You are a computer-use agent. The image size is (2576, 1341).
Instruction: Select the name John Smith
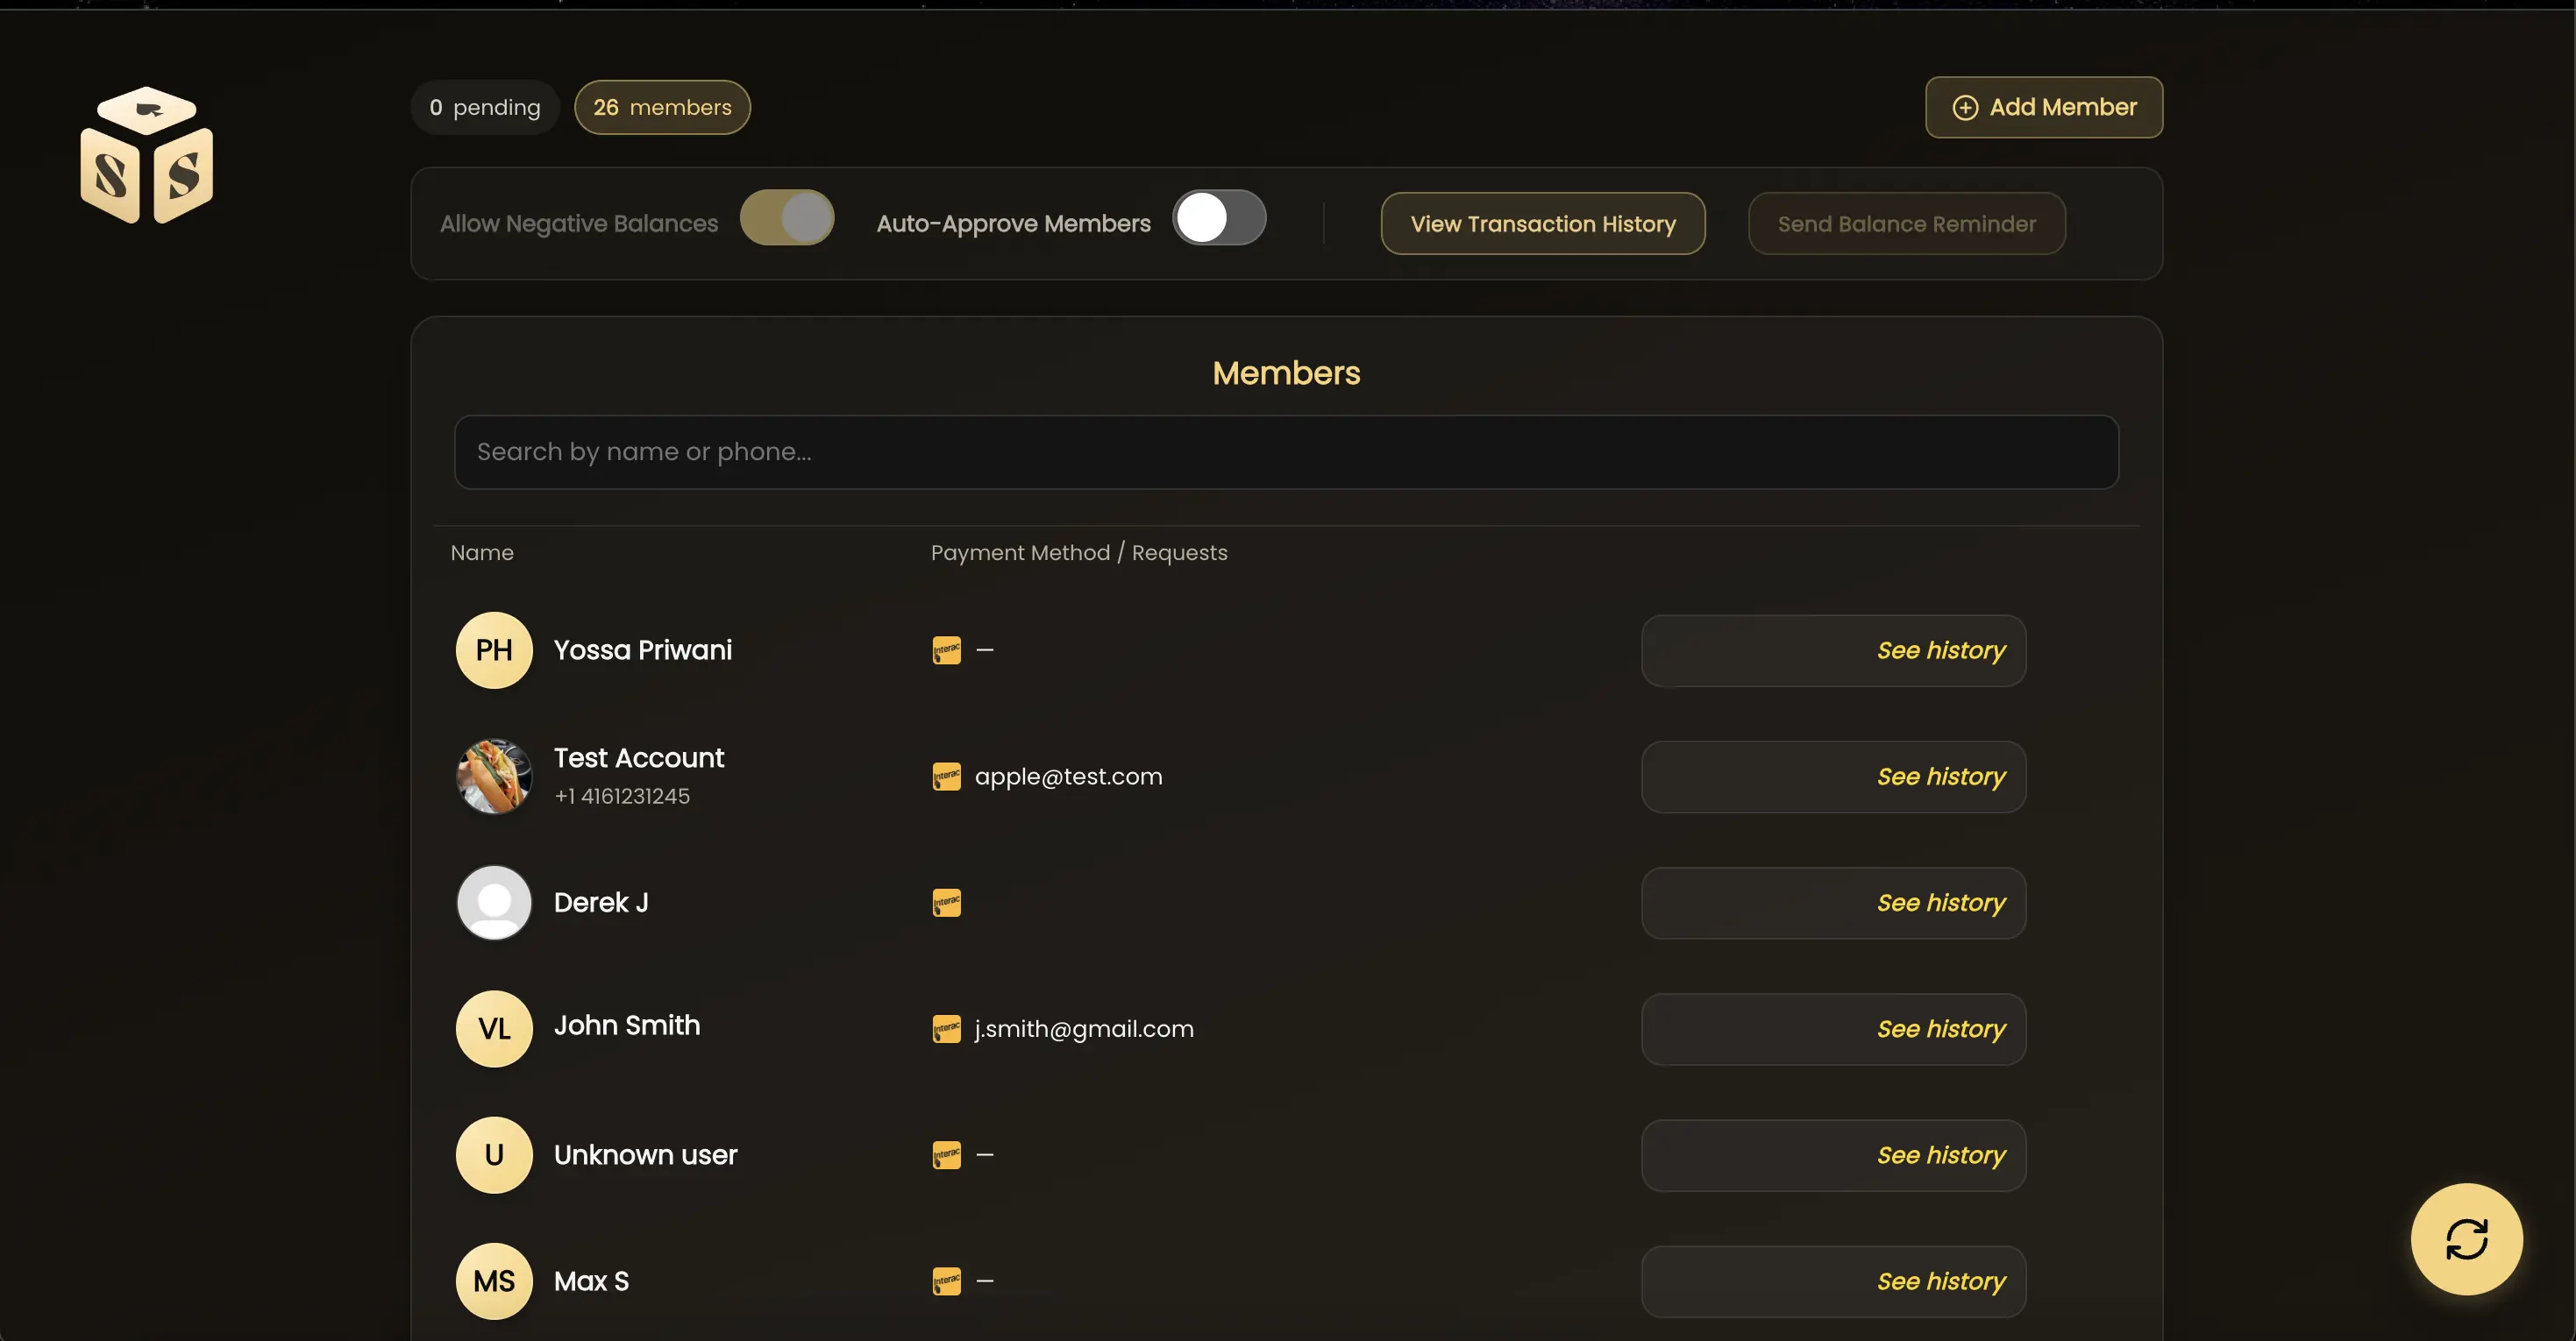[627, 1025]
